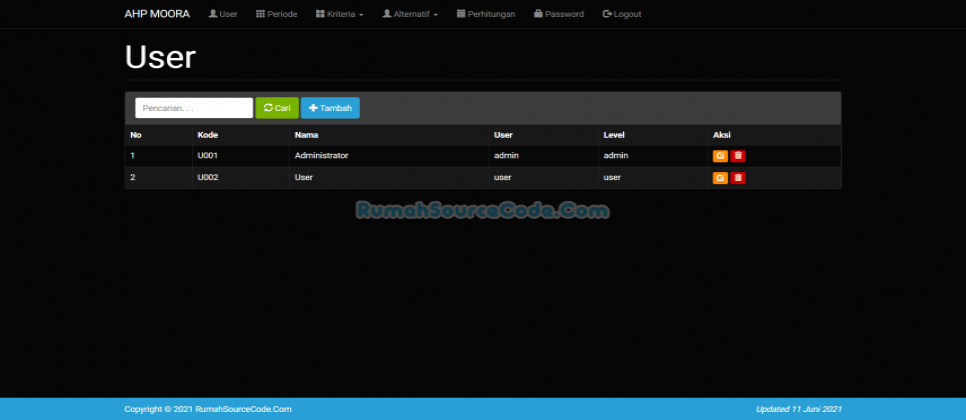This screenshot has height=420, width=966.
Task: Click the AHP MOORA brand link
Action: point(157,14)
